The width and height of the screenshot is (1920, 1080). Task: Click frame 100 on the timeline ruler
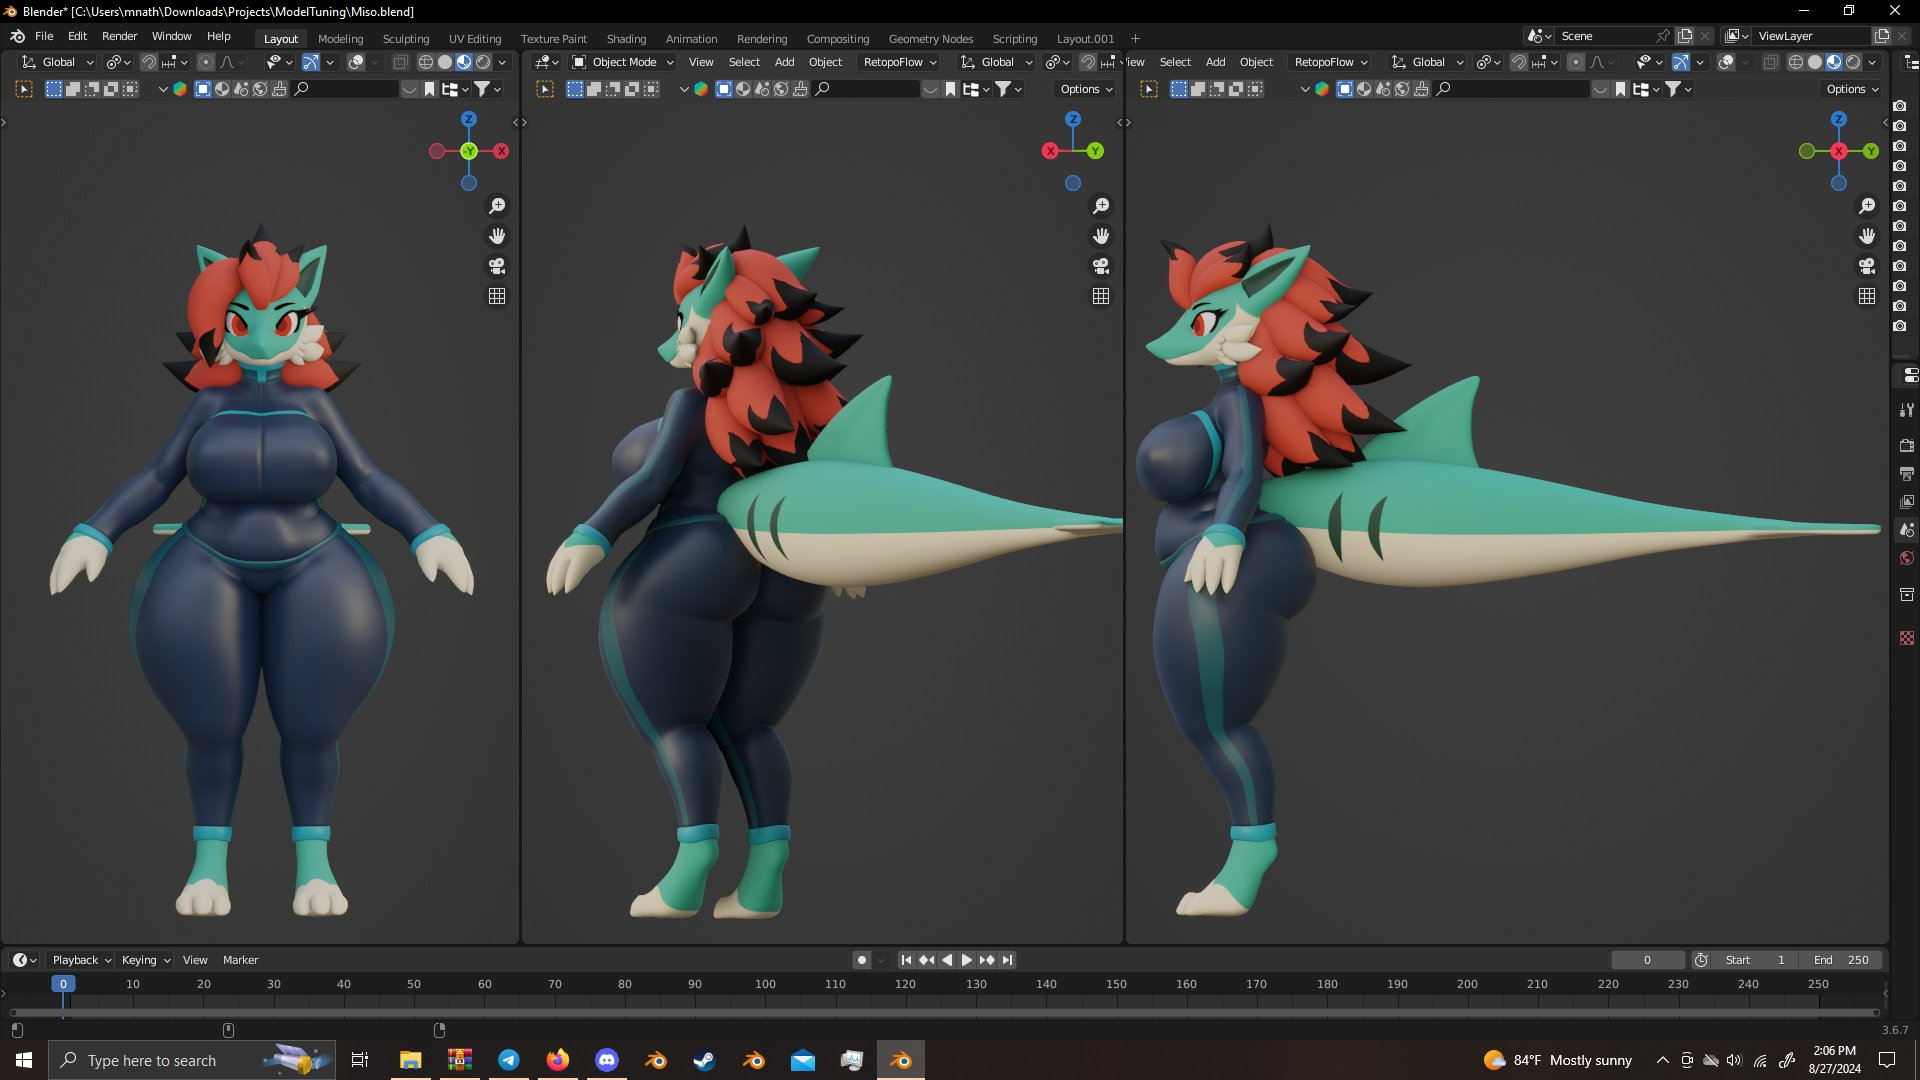pyautogui.click(x=765, y=984)
